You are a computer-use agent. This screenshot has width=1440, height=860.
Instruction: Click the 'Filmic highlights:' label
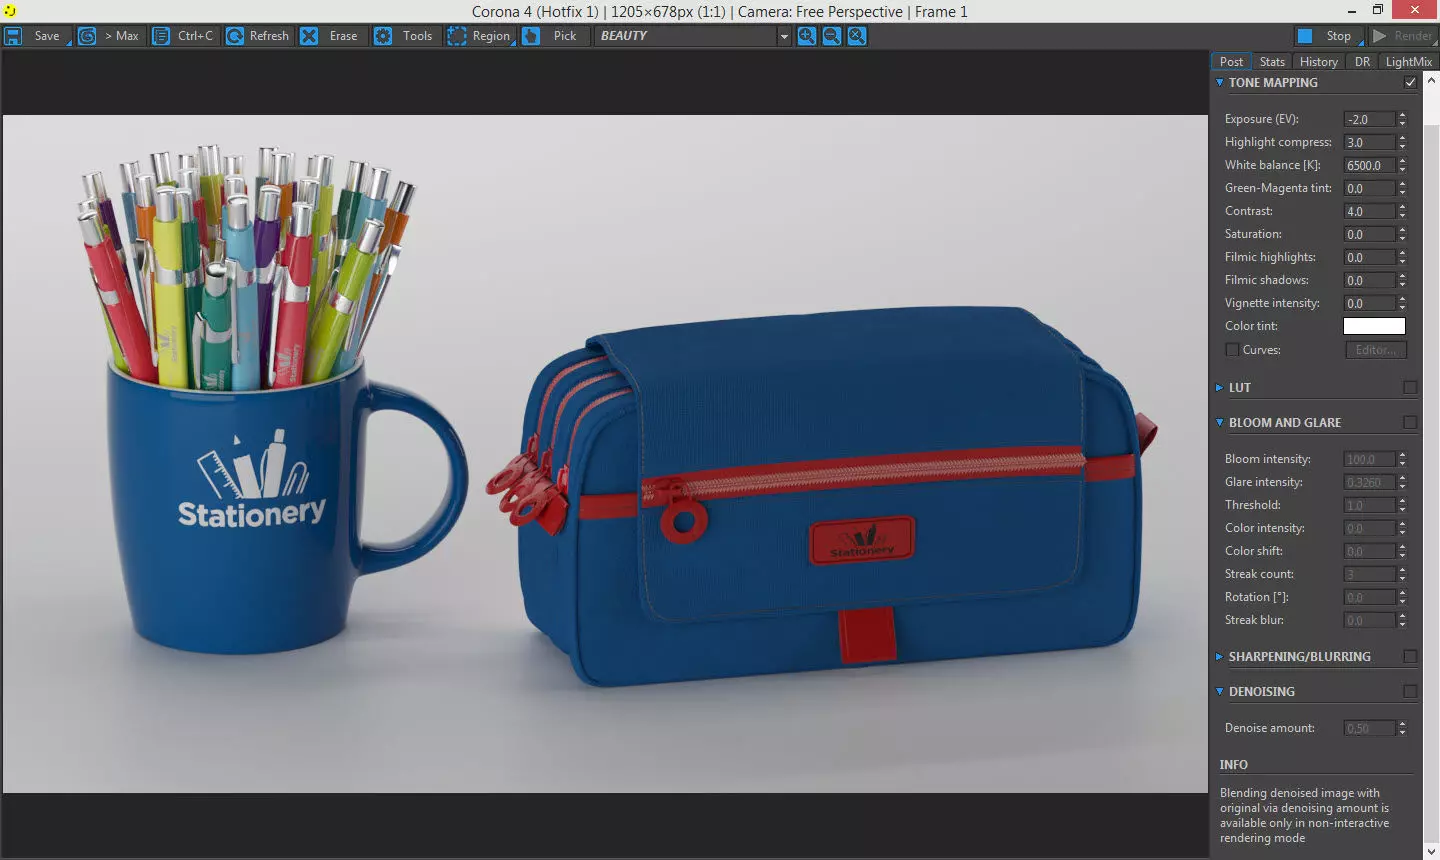tap(1270, 257)
